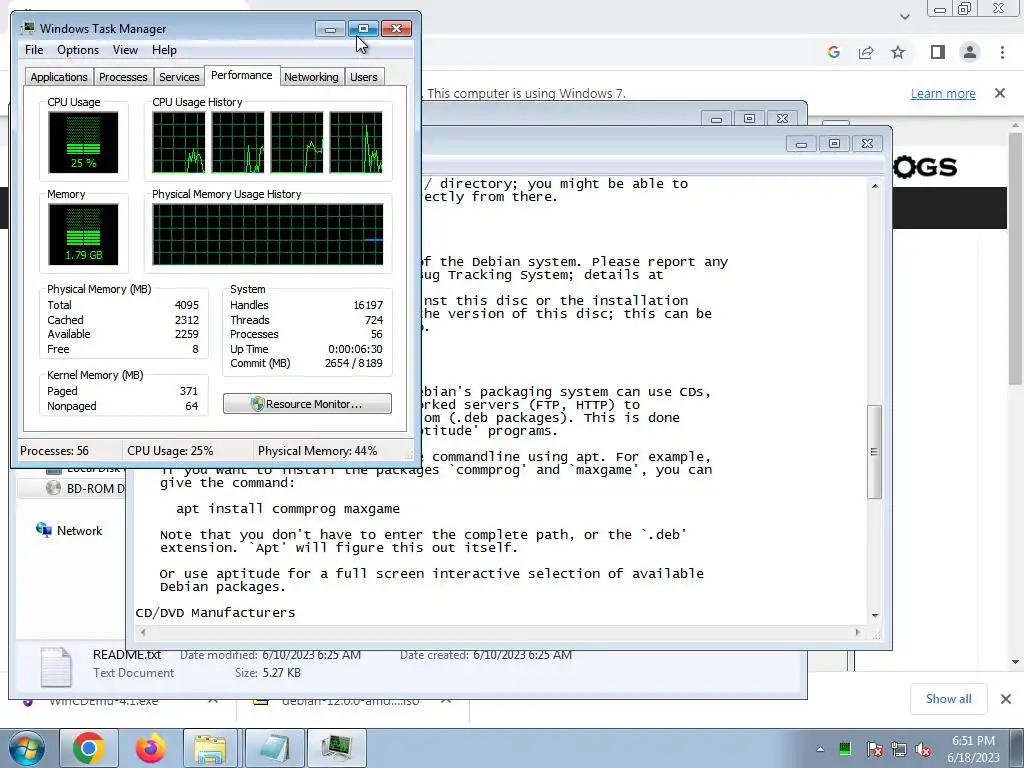Click the Notepad horizontal scroll left arrow

pos(143,632)
